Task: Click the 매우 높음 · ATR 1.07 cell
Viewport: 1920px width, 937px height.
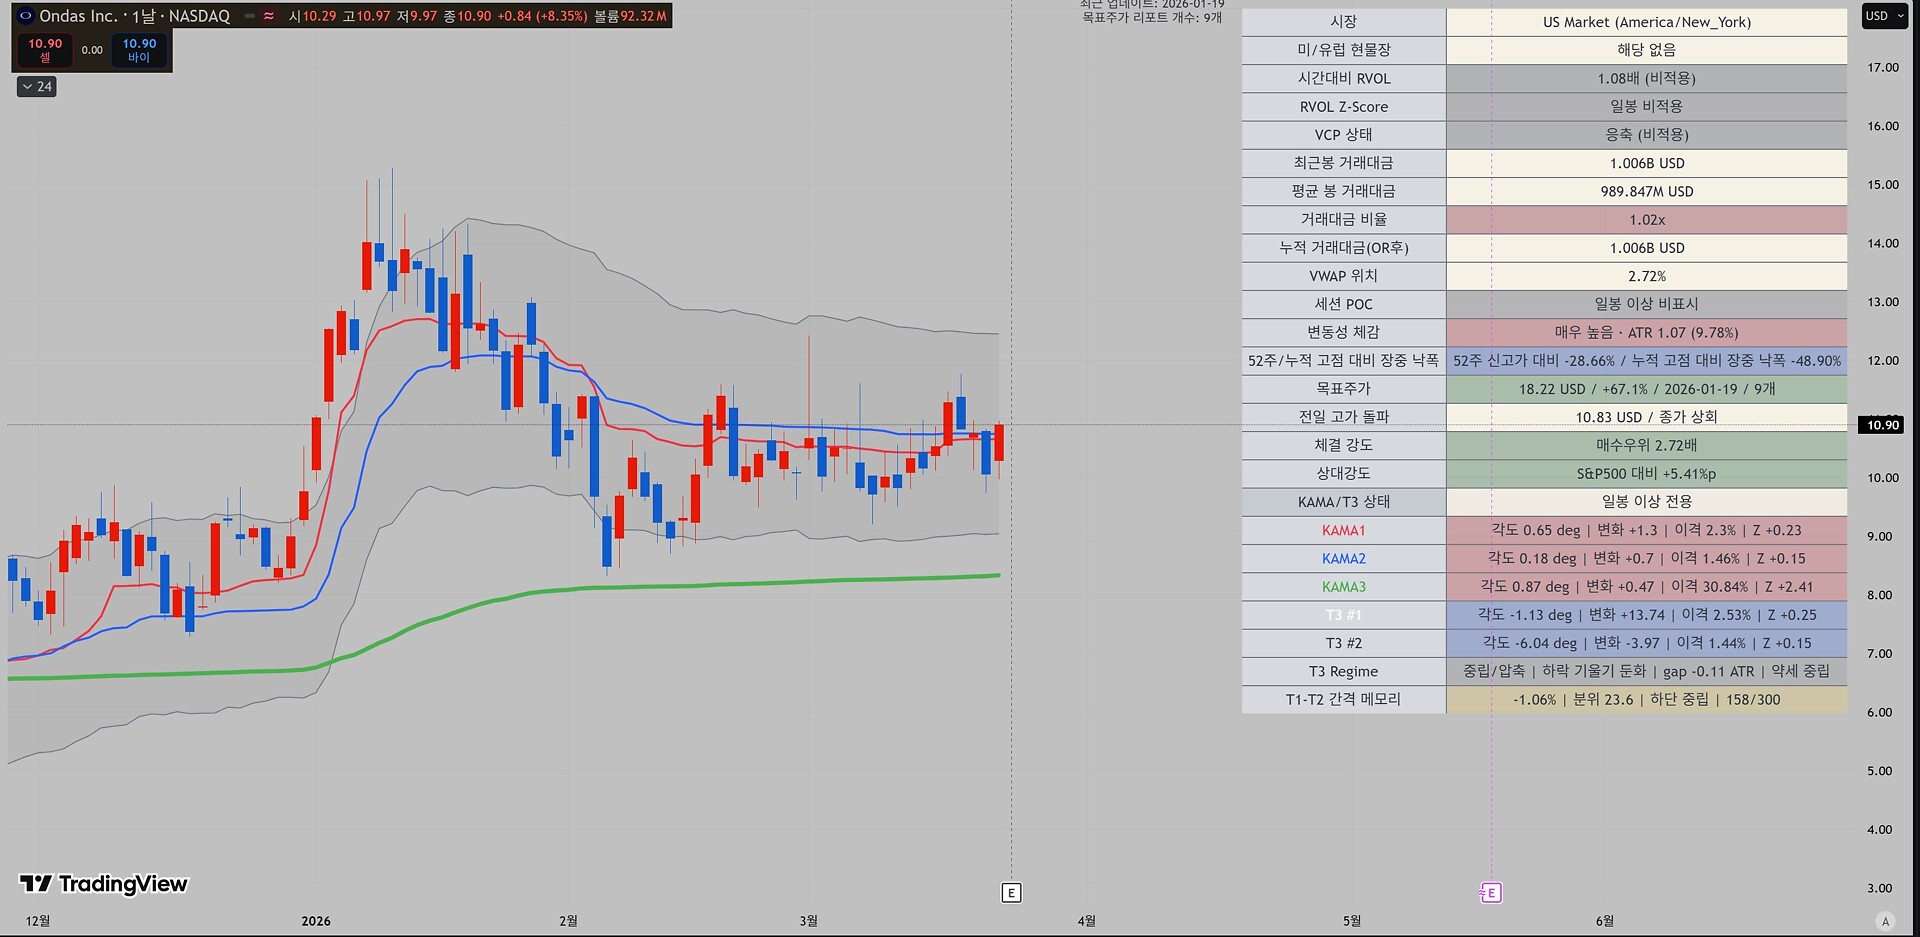Action: pyautogui.click(x=1646, y=332)
